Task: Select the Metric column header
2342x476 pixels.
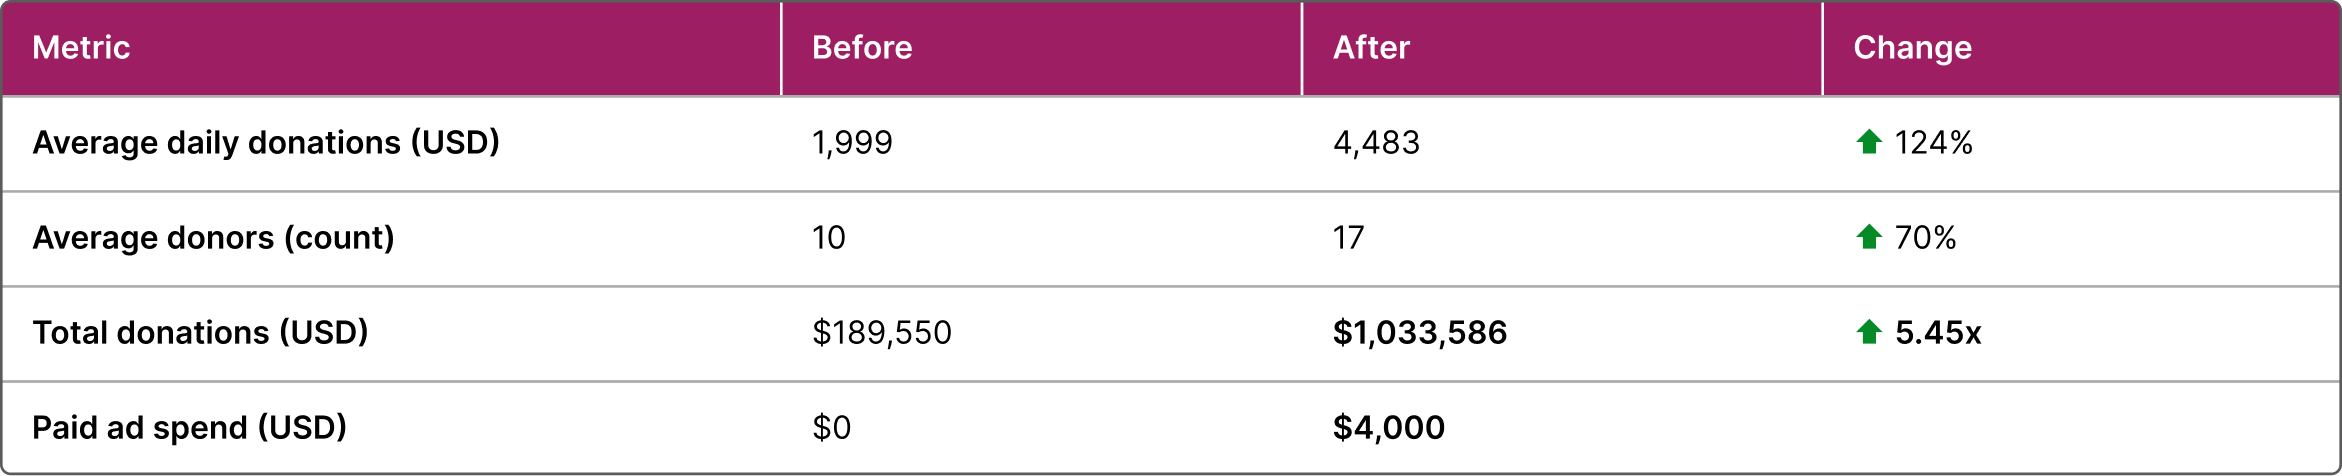Action: (81, 47)
